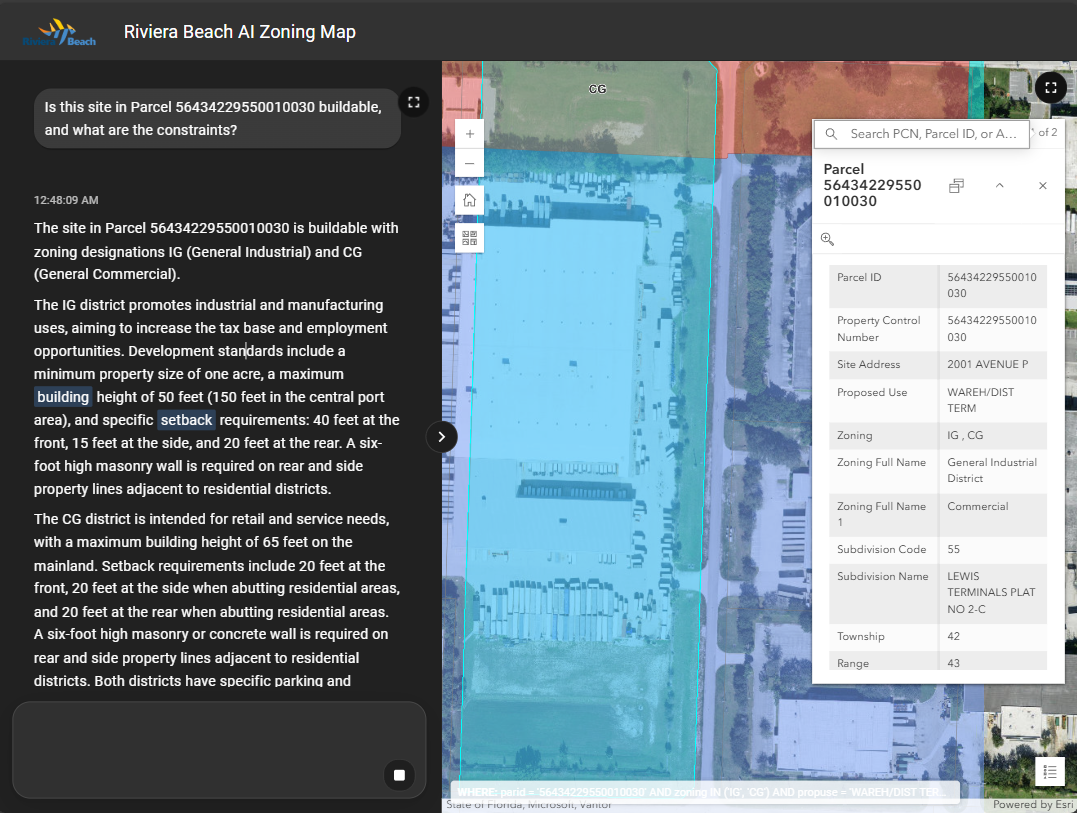Stop the AI response generation
The width and height of the screenshot is (1077, 813).
(399, 775)
